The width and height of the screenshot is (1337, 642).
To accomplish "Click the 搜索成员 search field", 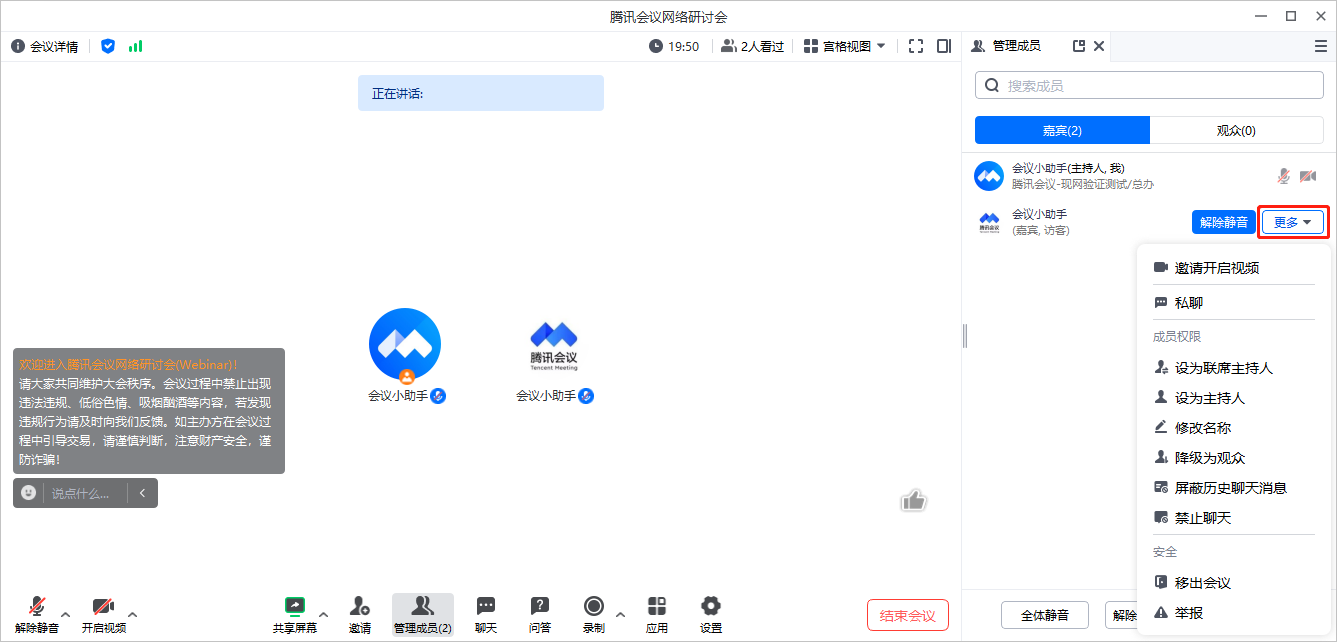I will [x=1149, y=86].
